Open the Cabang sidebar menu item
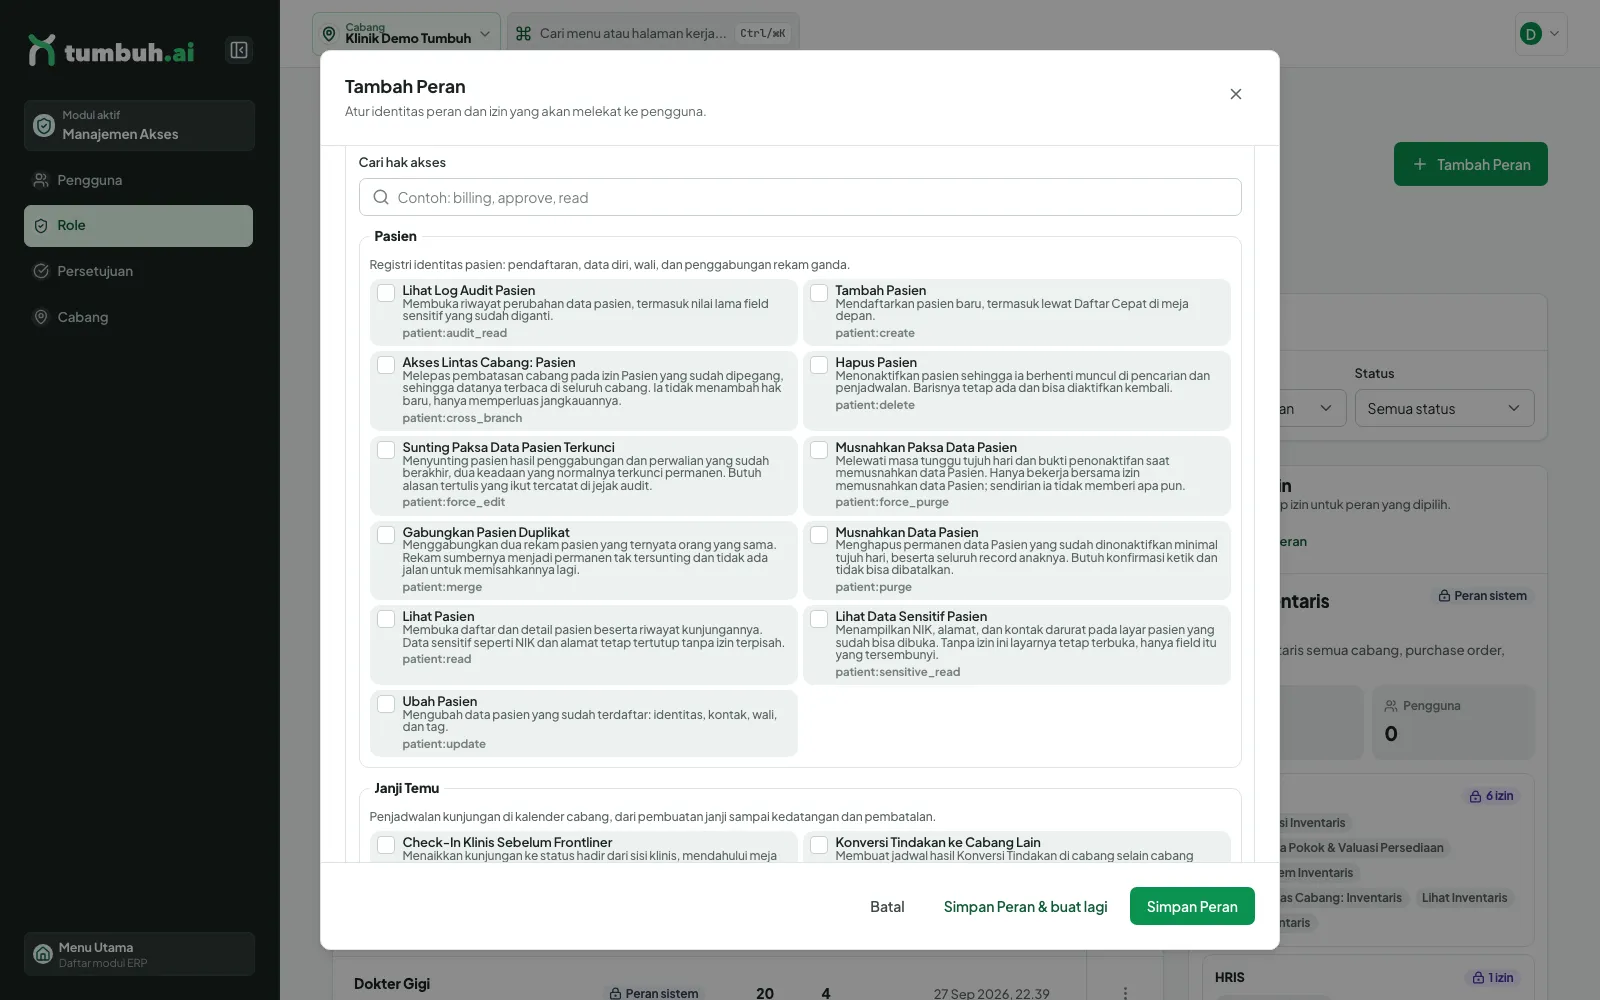Screen dimensions: 1600x1000 (138, 317)
